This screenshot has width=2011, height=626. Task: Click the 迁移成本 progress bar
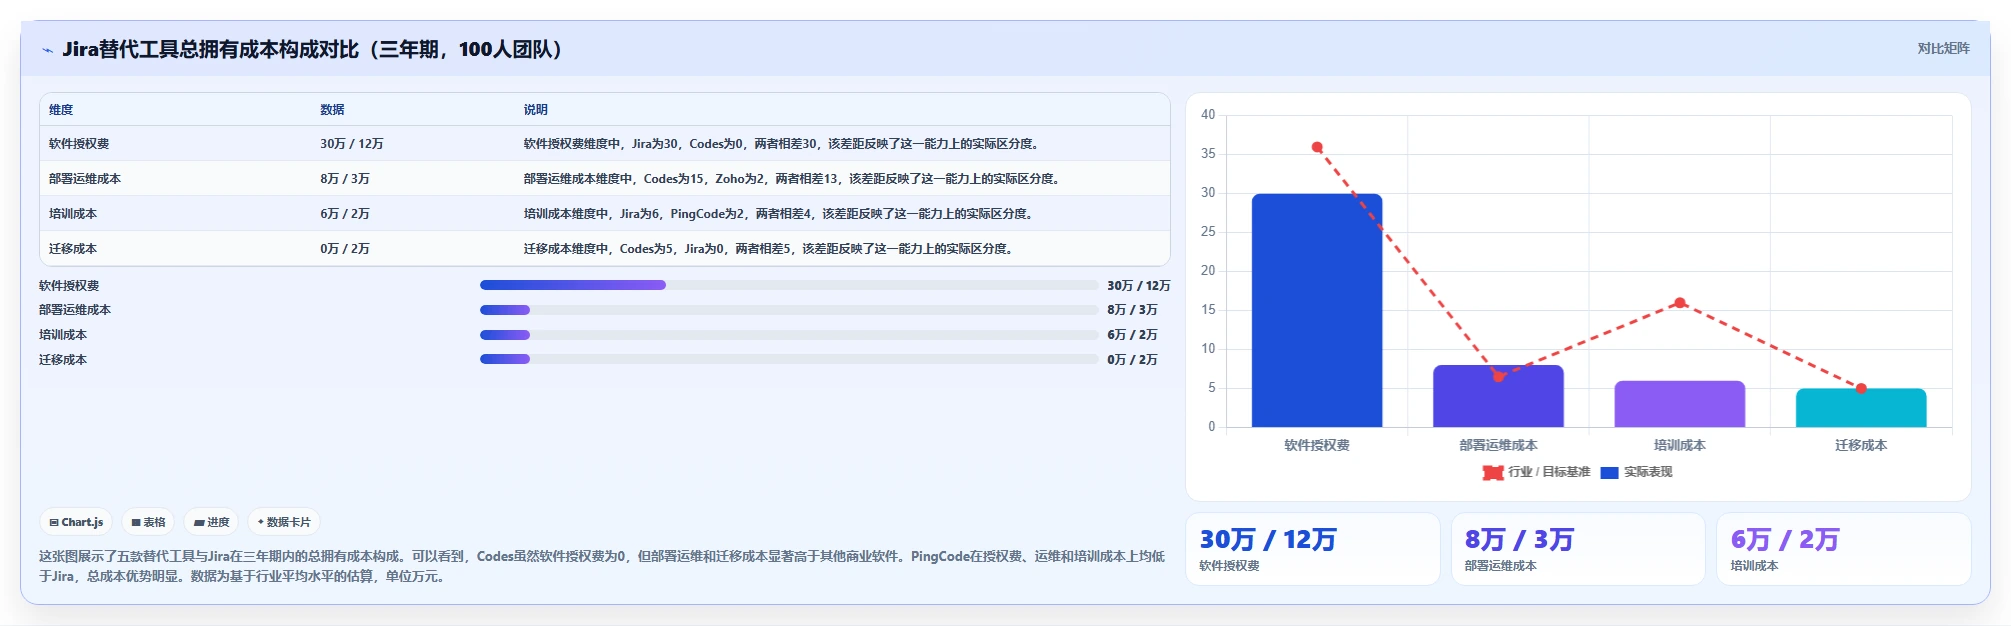click(789, 359)
